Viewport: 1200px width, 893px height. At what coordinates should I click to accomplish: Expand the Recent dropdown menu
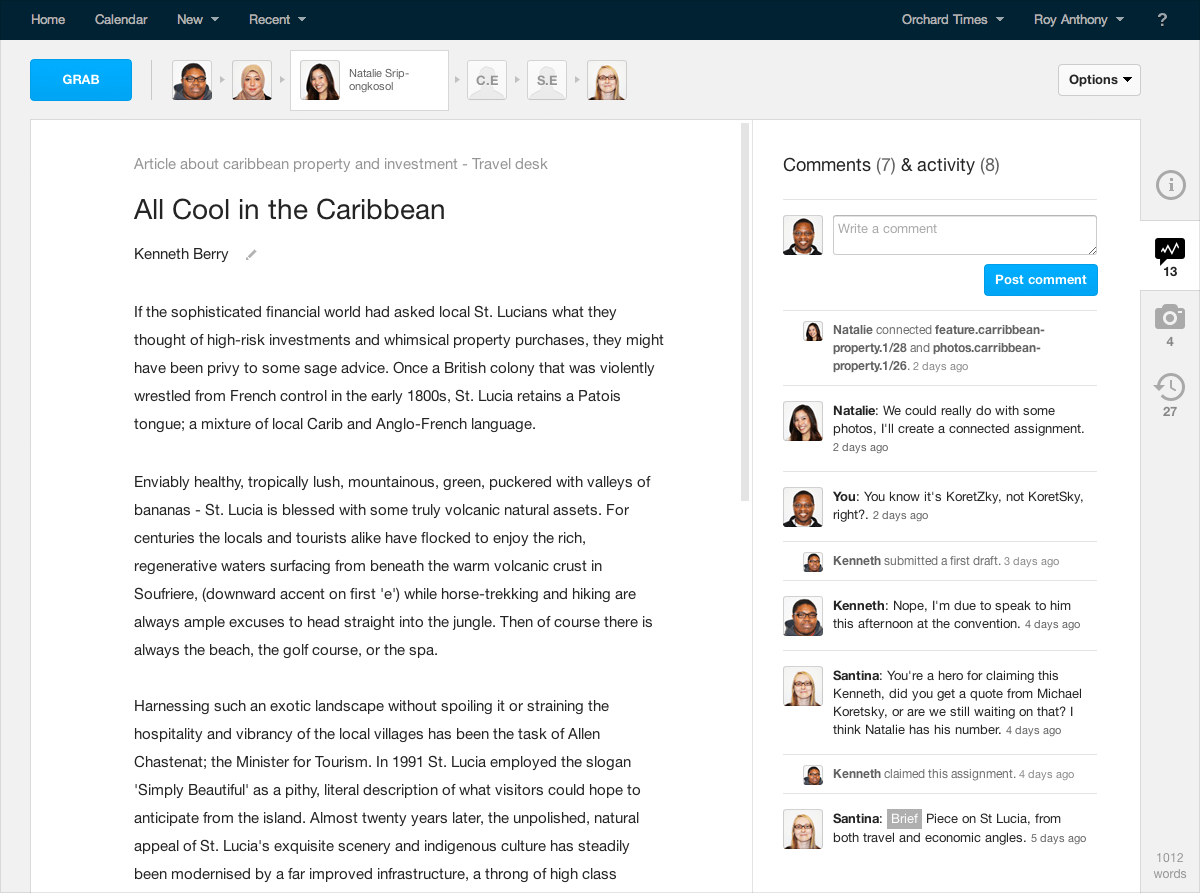(x=277, y=20)
